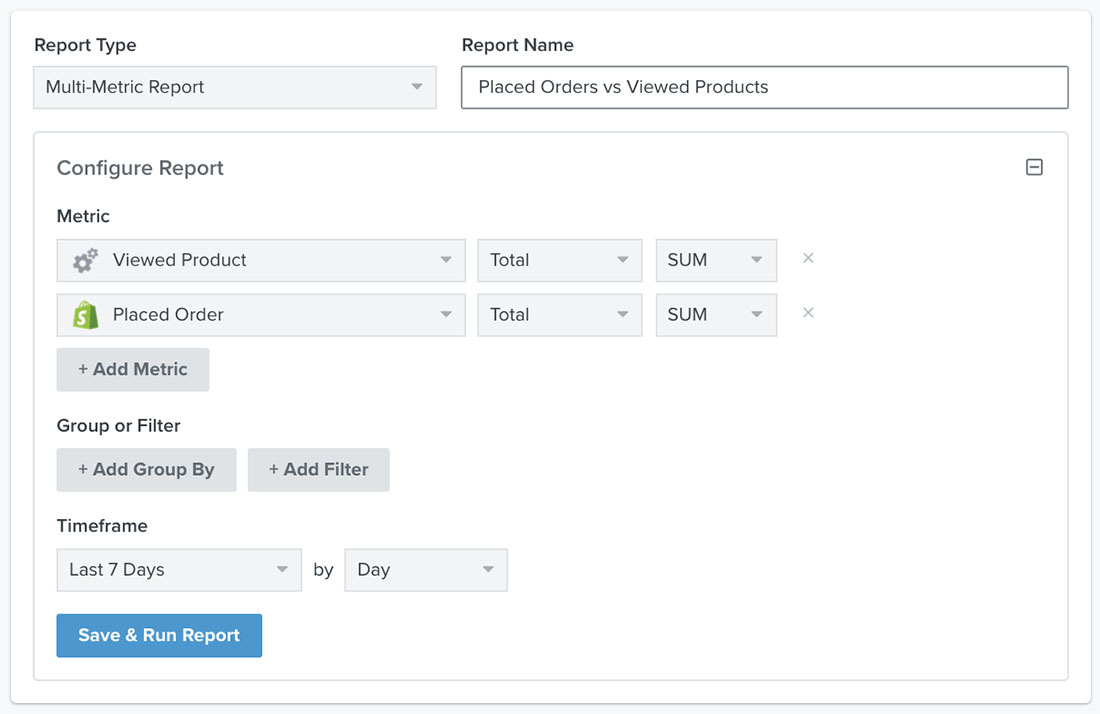Add a Group By to the report
The height and width of the screenshot is (714, 1100).
(x=146, y=469)
